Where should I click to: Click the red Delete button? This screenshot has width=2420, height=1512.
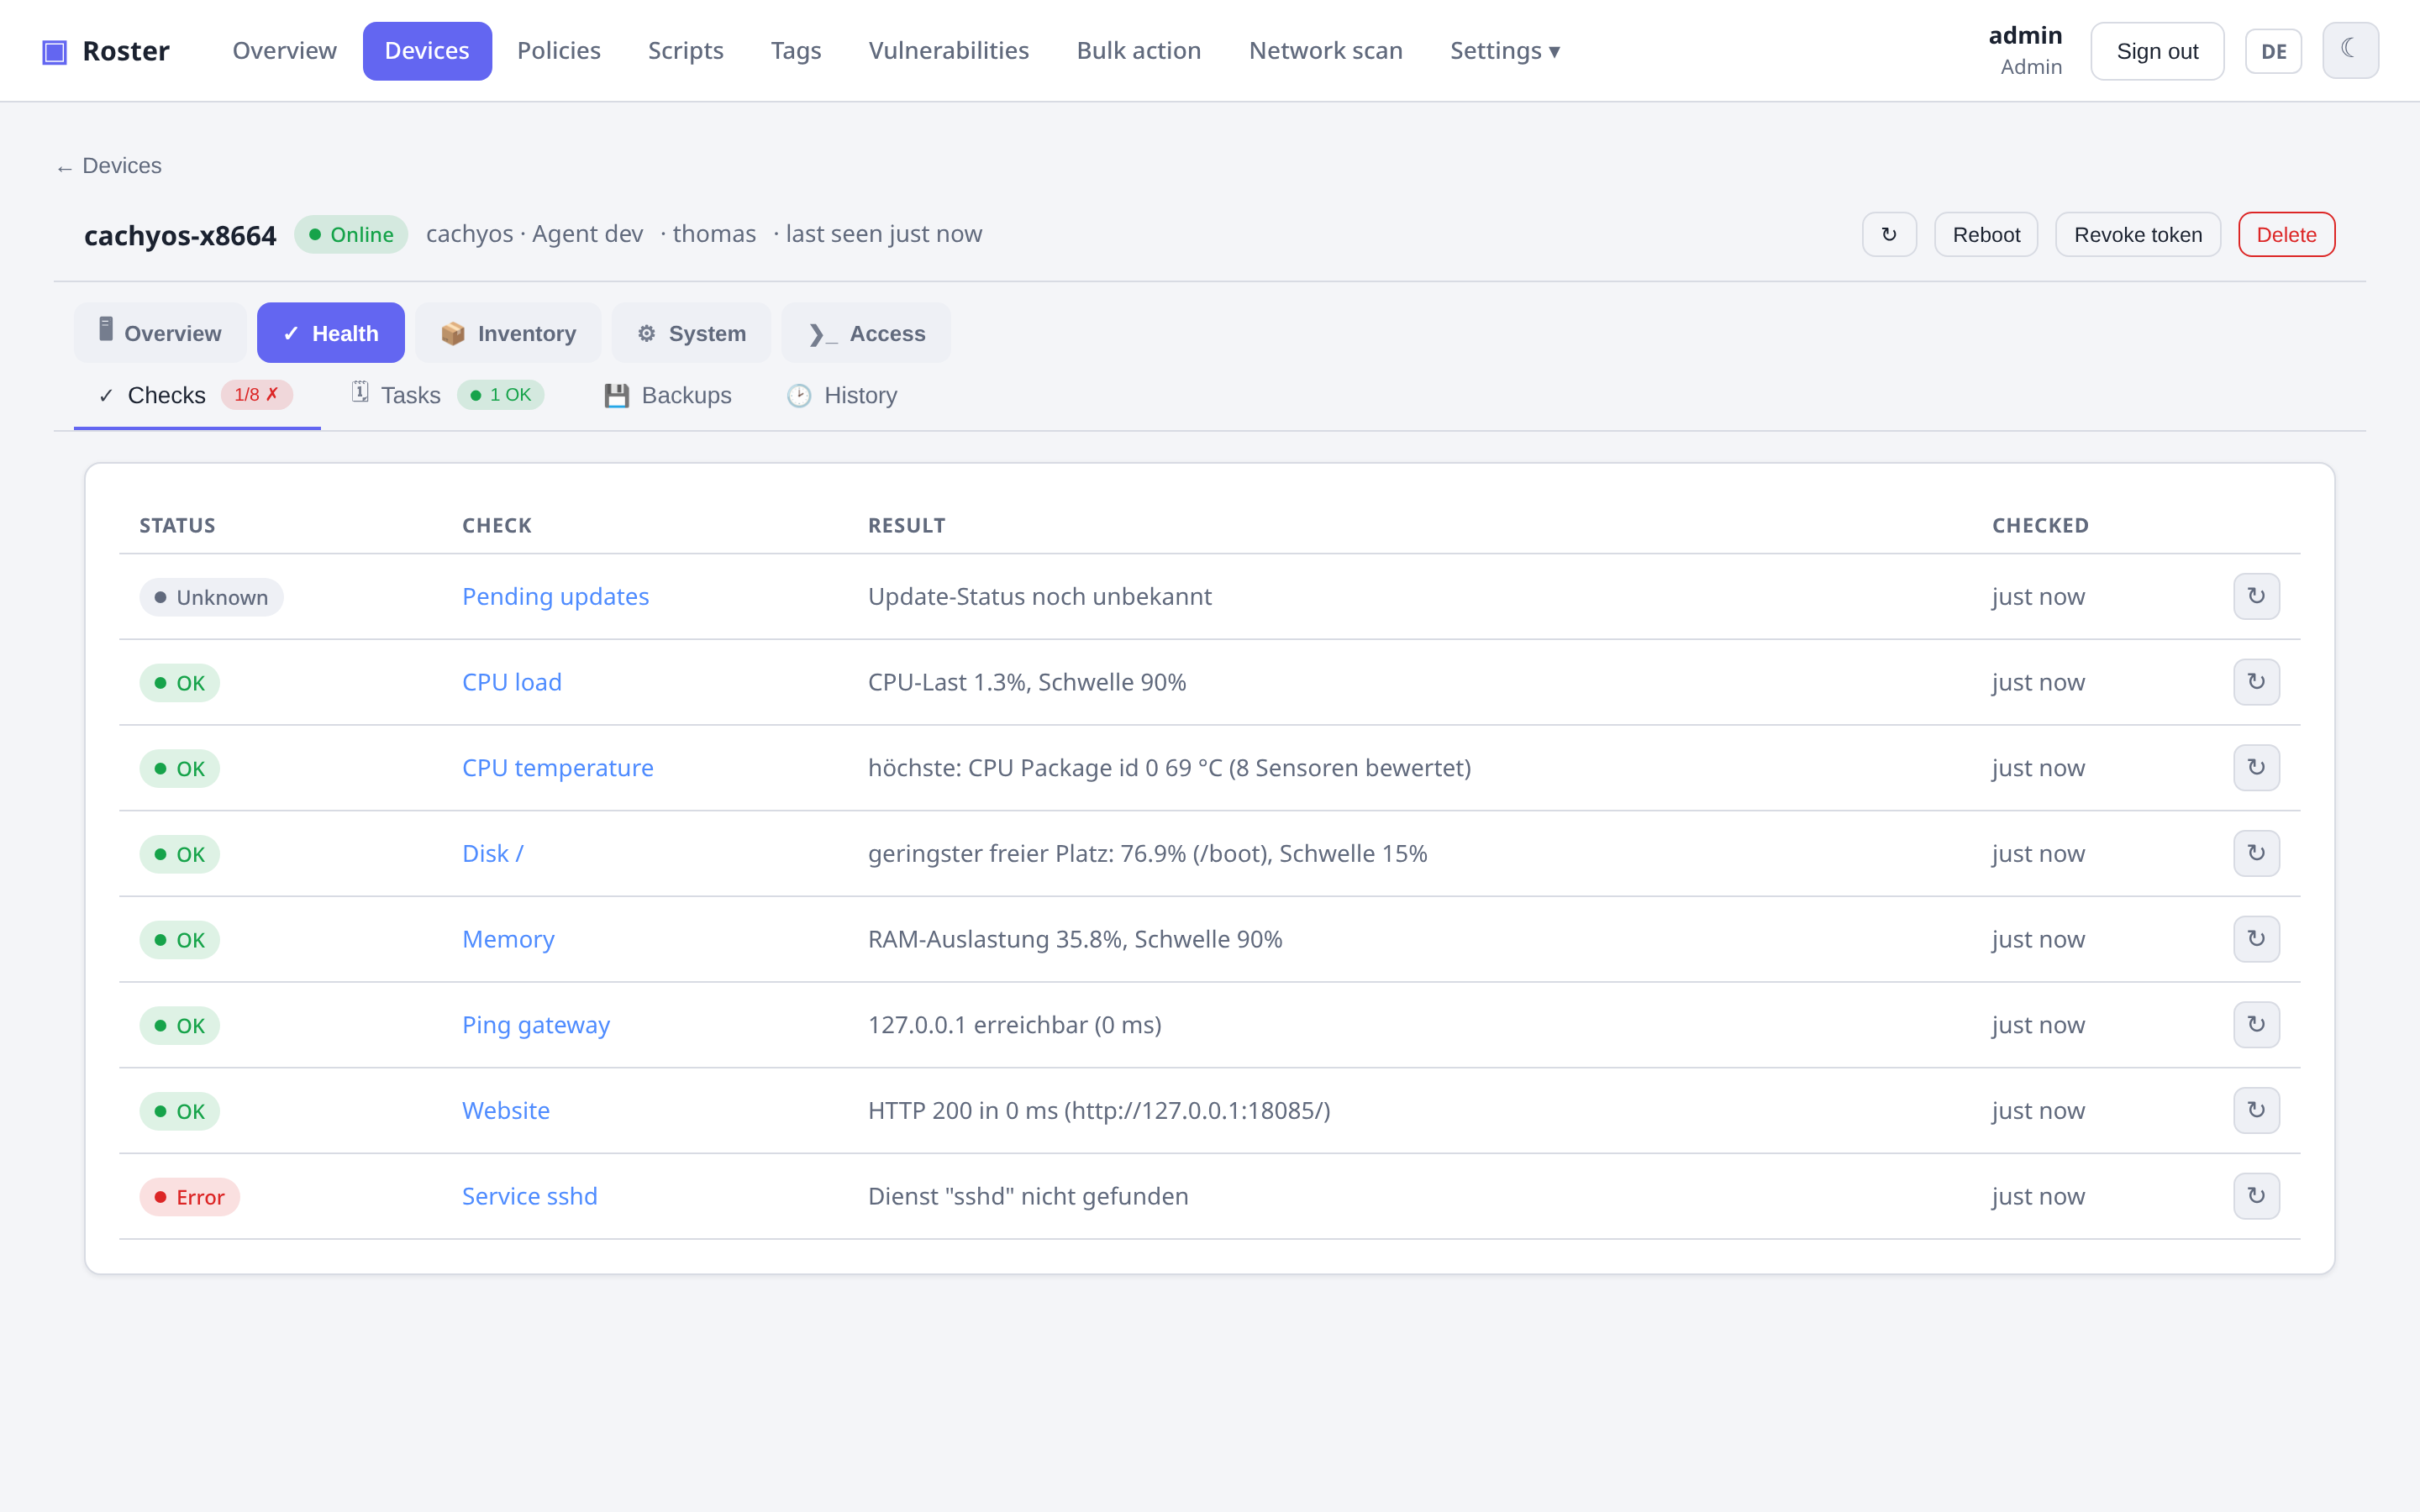tap(2286, 234)
